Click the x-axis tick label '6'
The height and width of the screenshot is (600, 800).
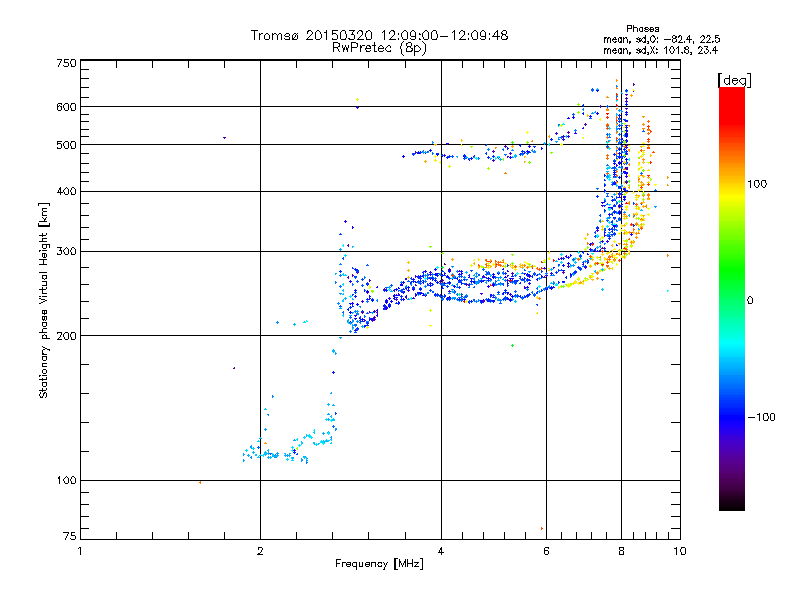[546, 551]
